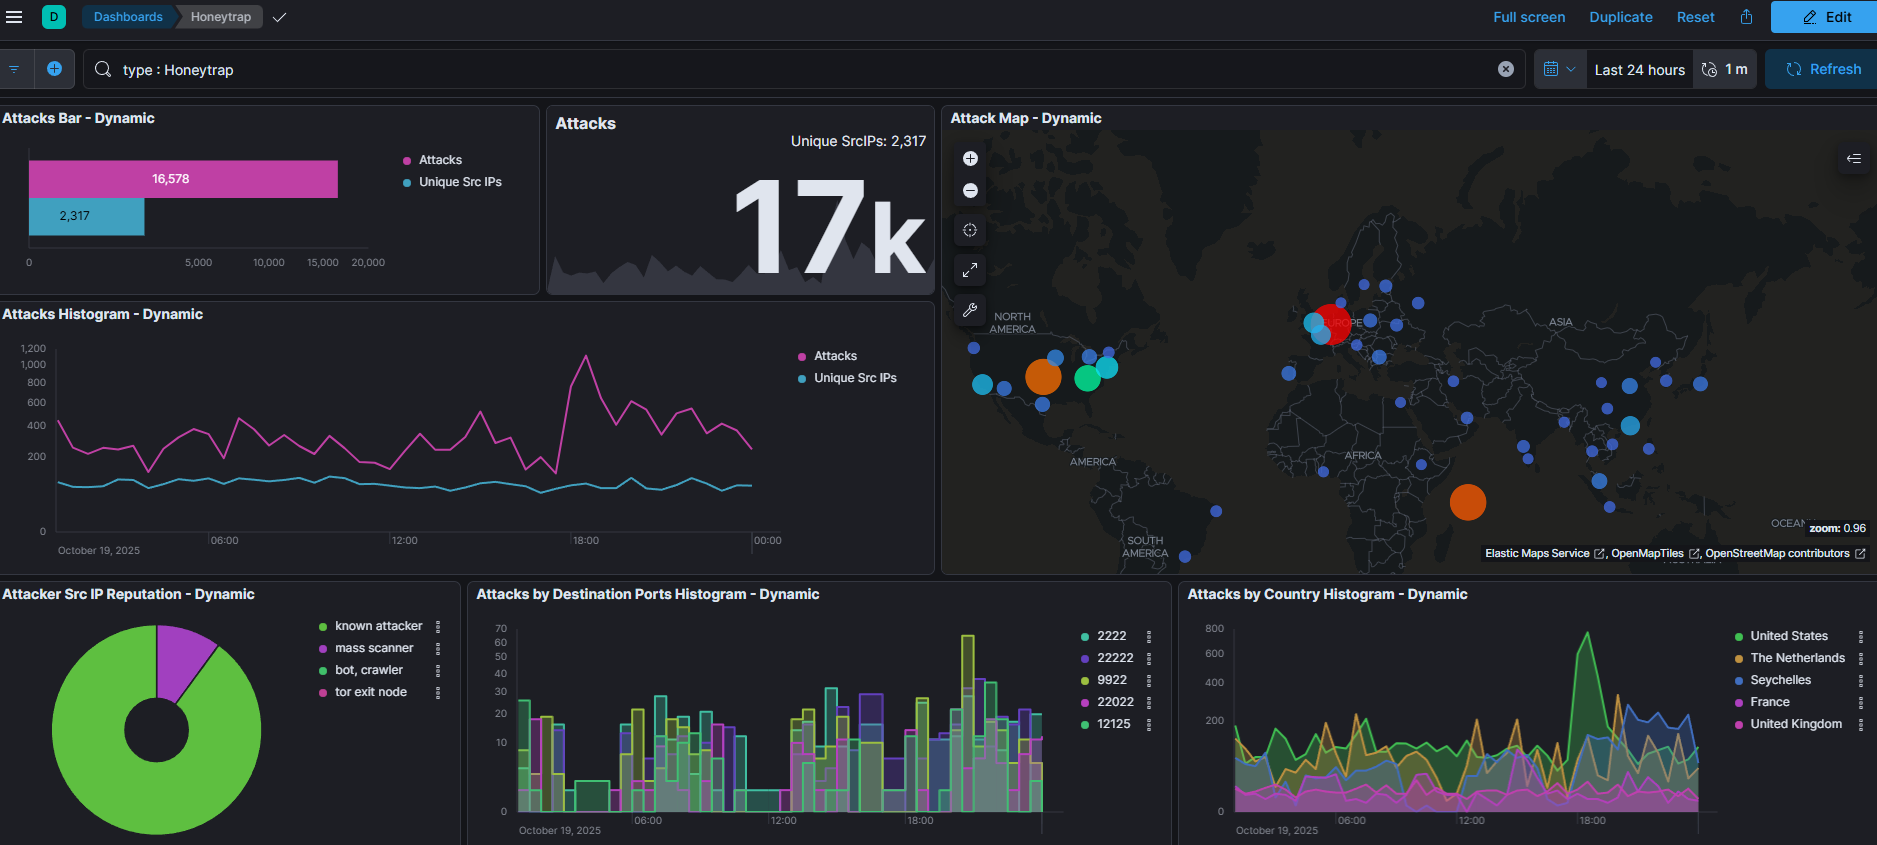Go to Dashboards breadcrumb

point(128,17)
